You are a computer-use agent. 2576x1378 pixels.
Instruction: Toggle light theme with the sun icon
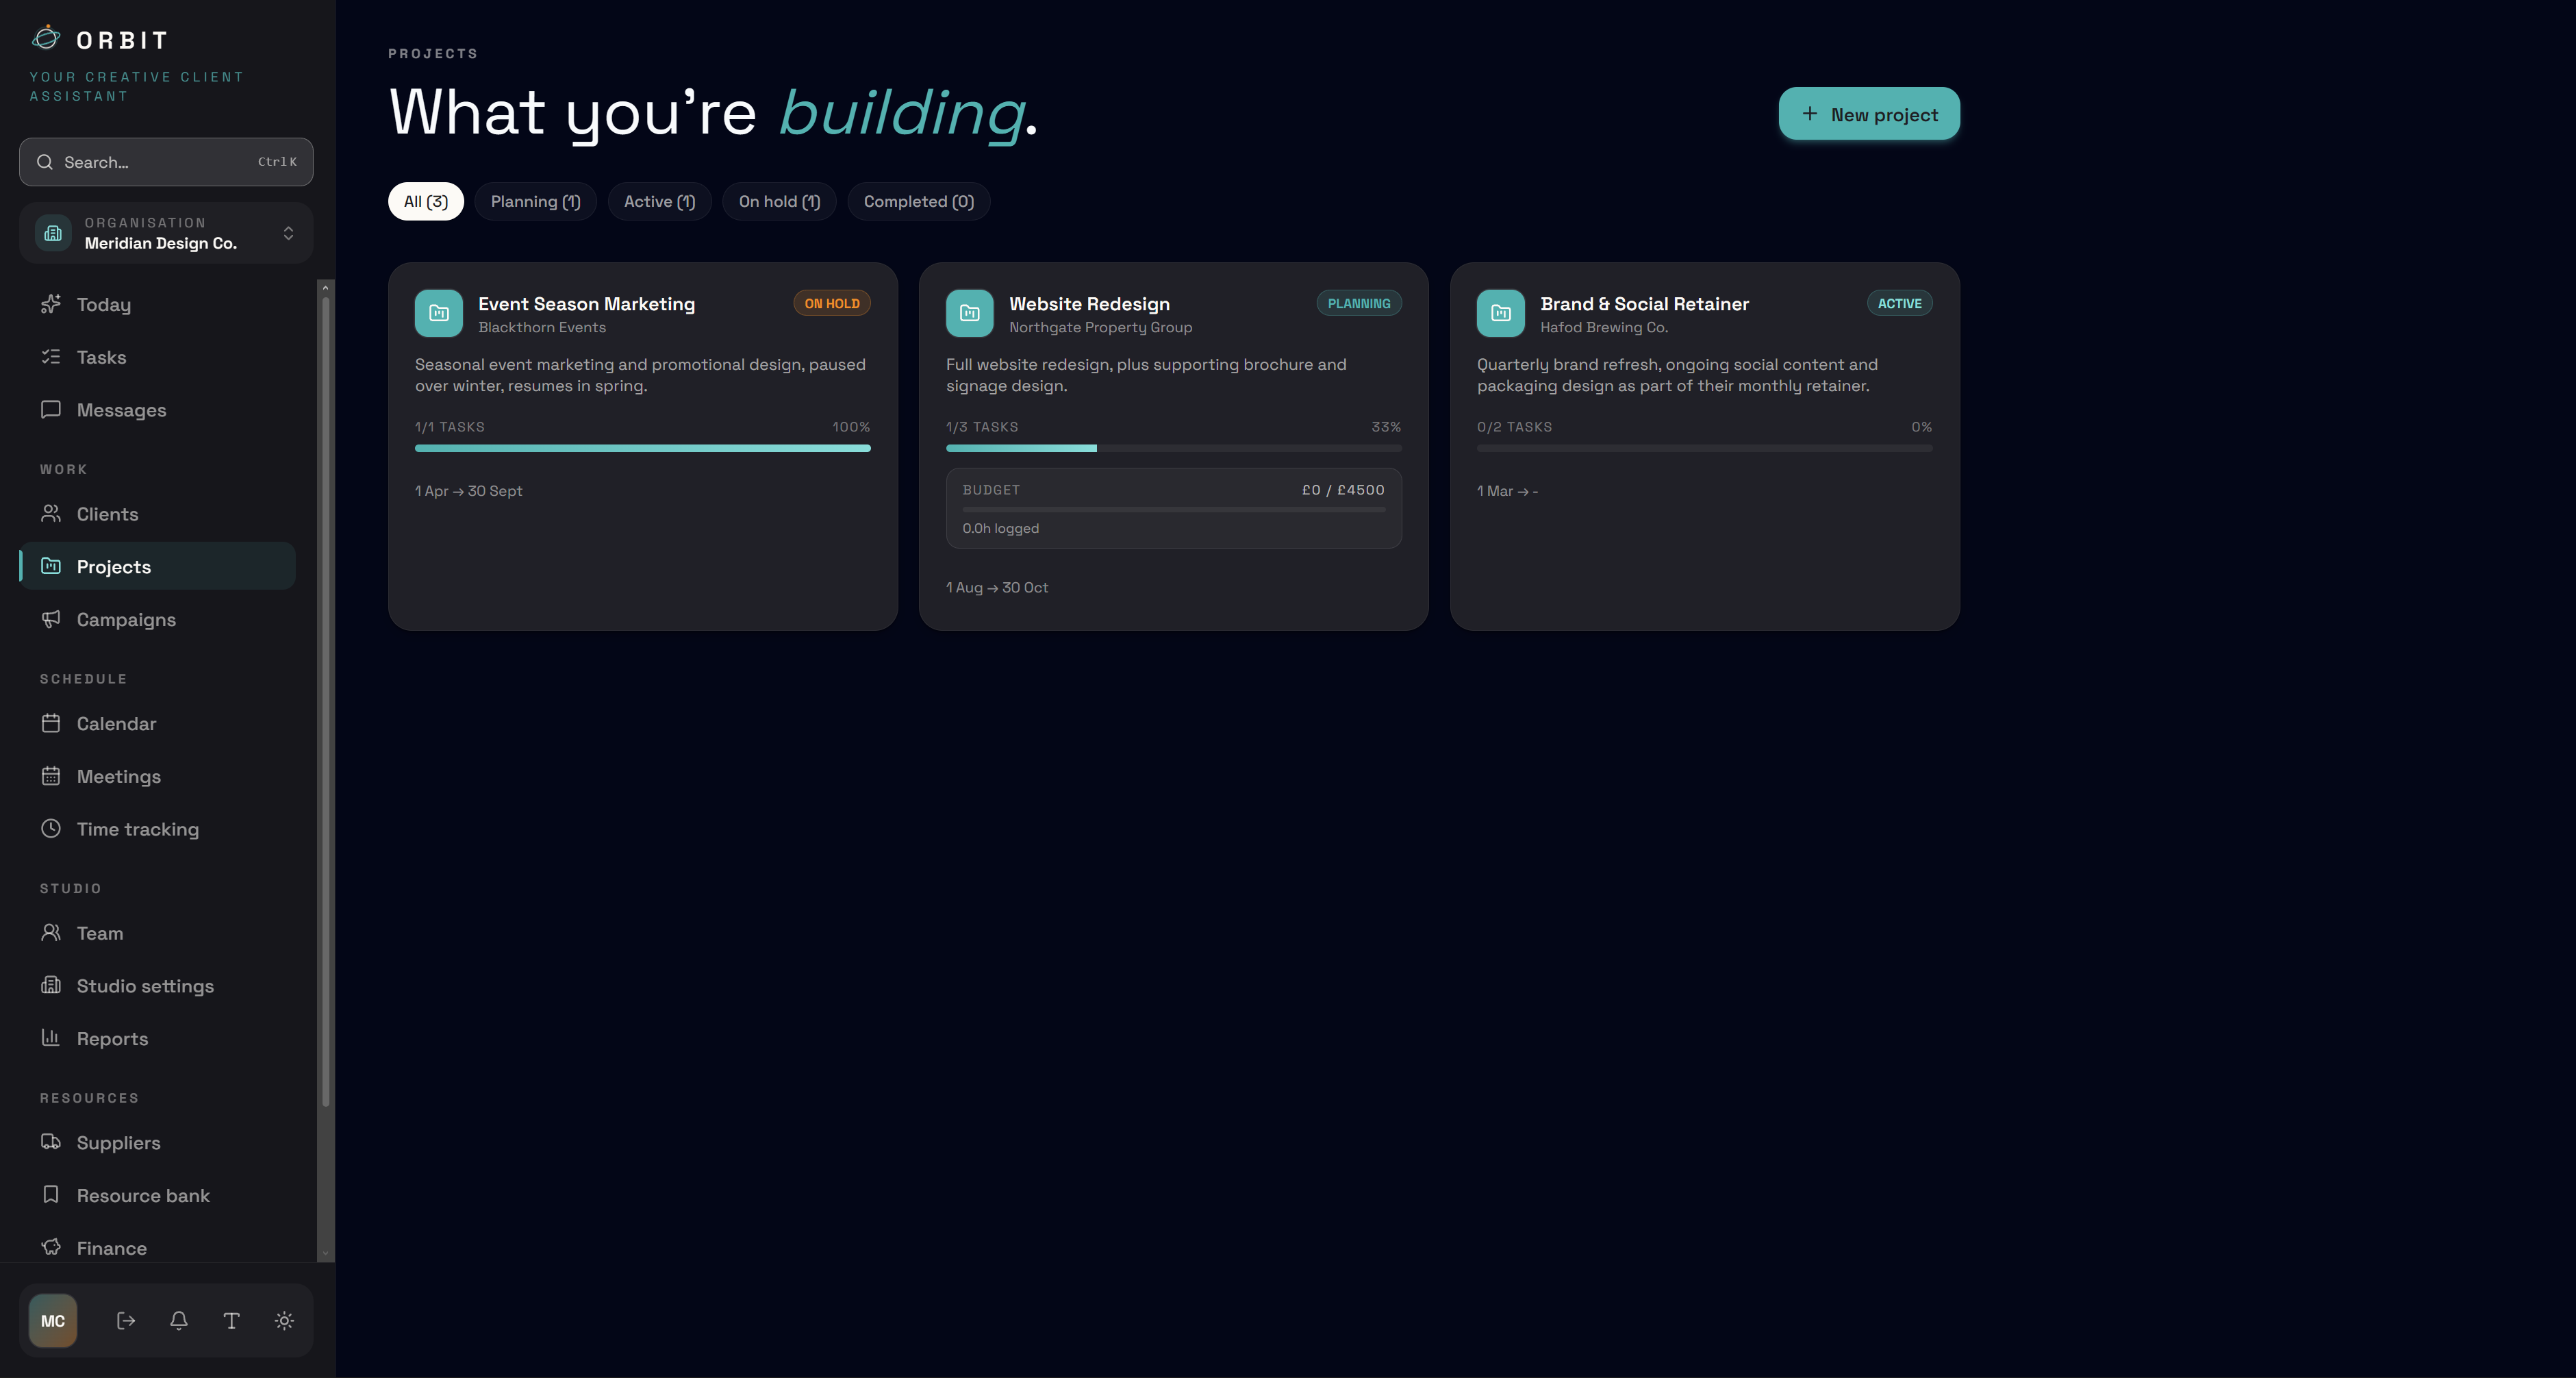tap(284, 1321)
